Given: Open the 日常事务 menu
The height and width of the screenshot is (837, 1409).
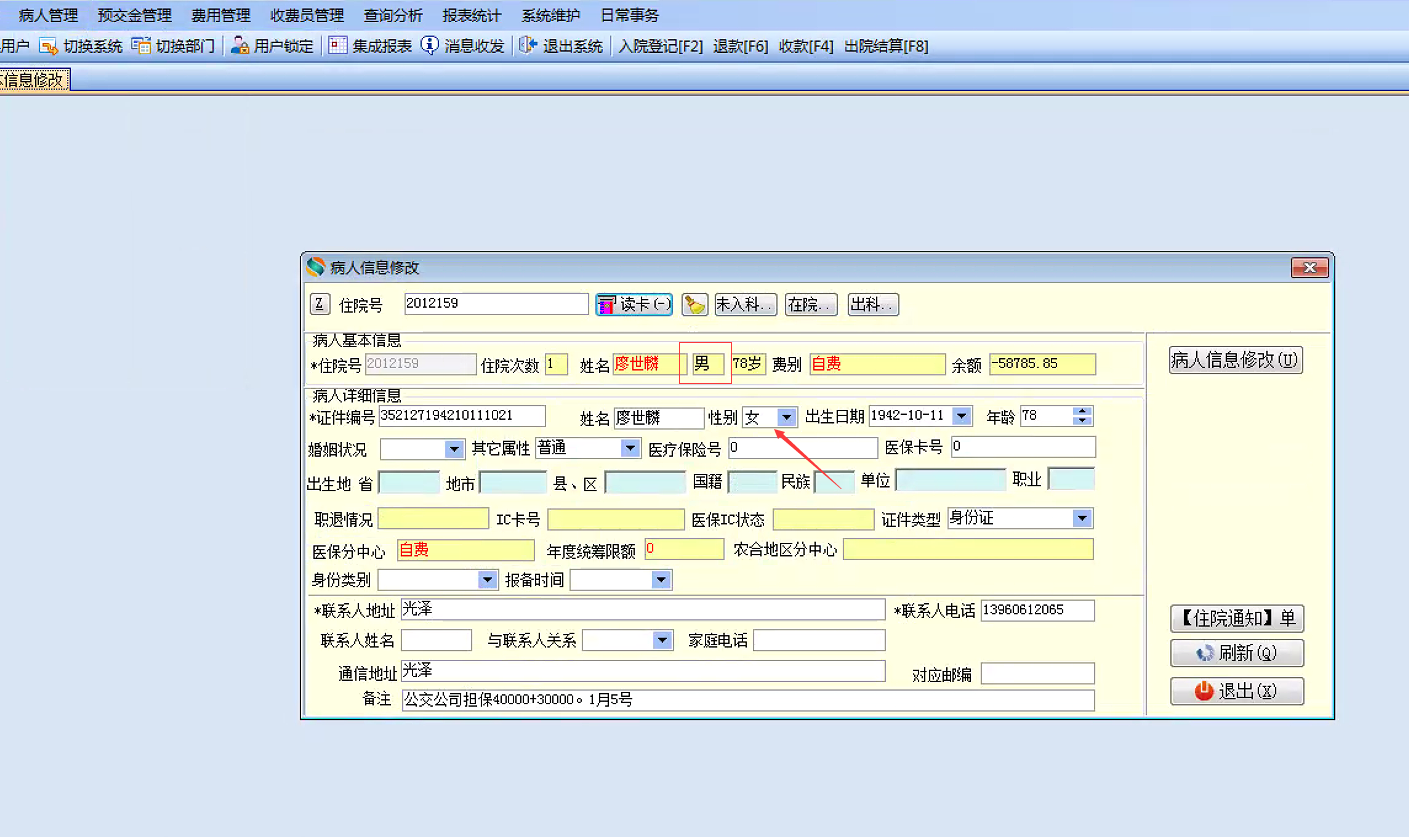Looking at the screenshot, I should [630, 15].
